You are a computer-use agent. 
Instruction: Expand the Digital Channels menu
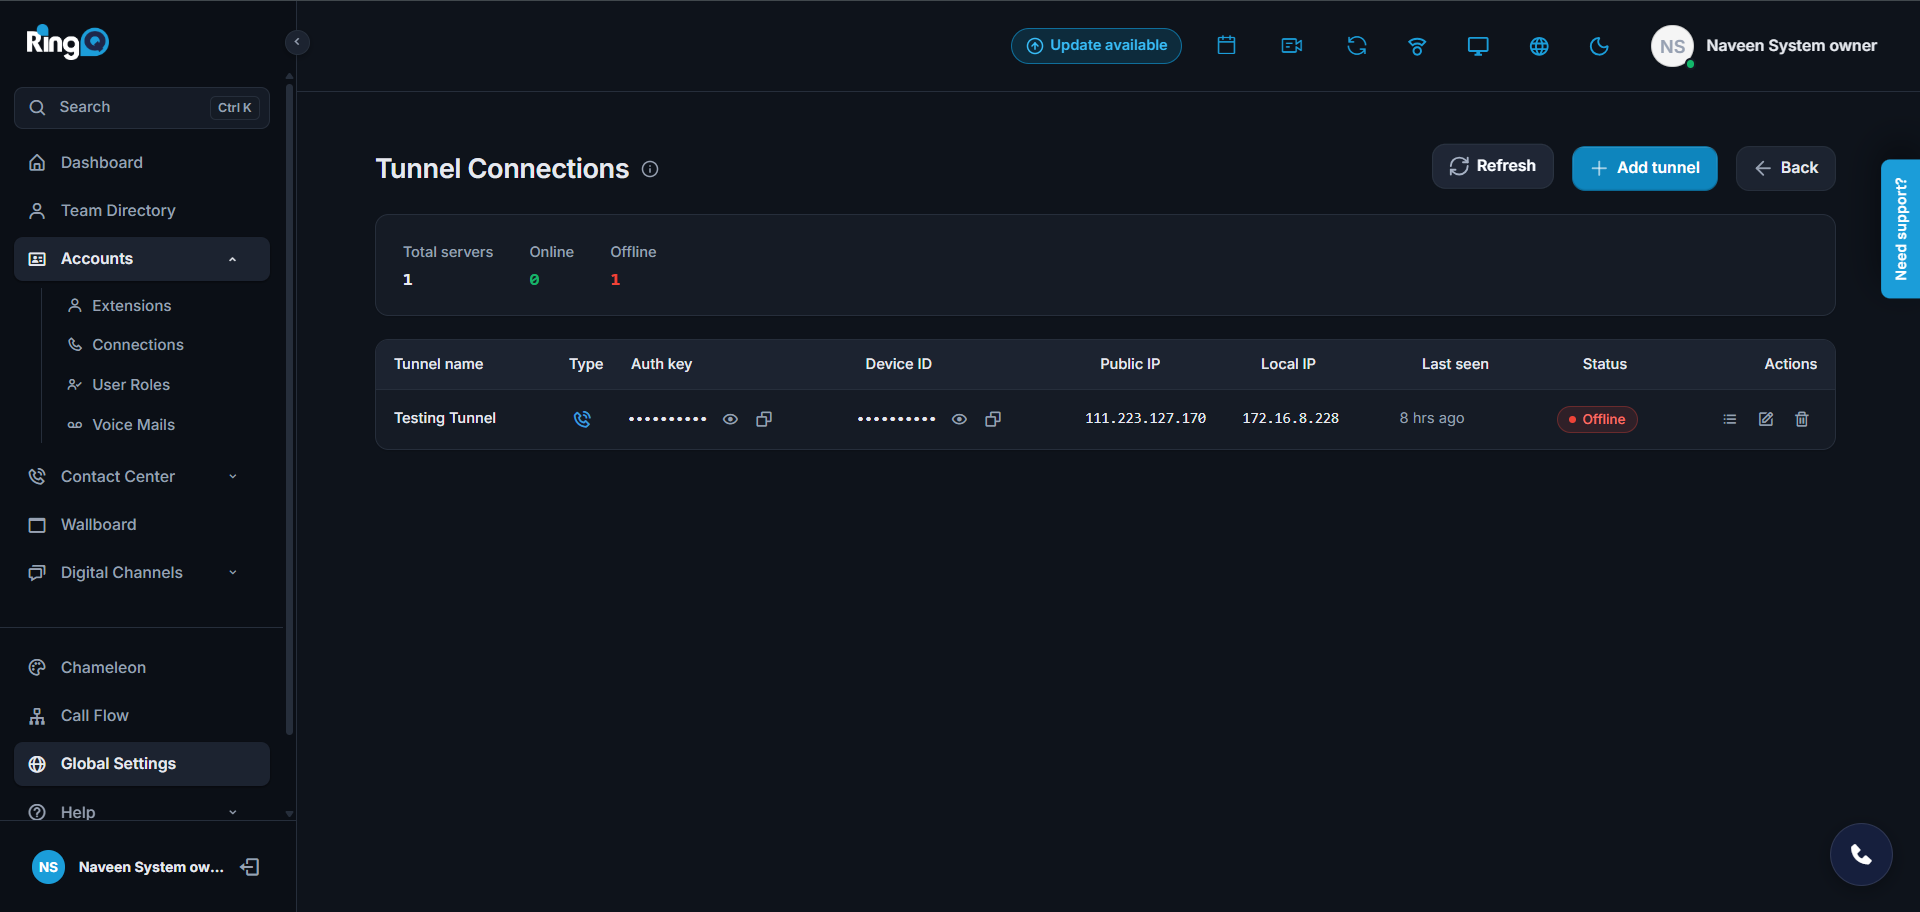(x=142, y=573)
